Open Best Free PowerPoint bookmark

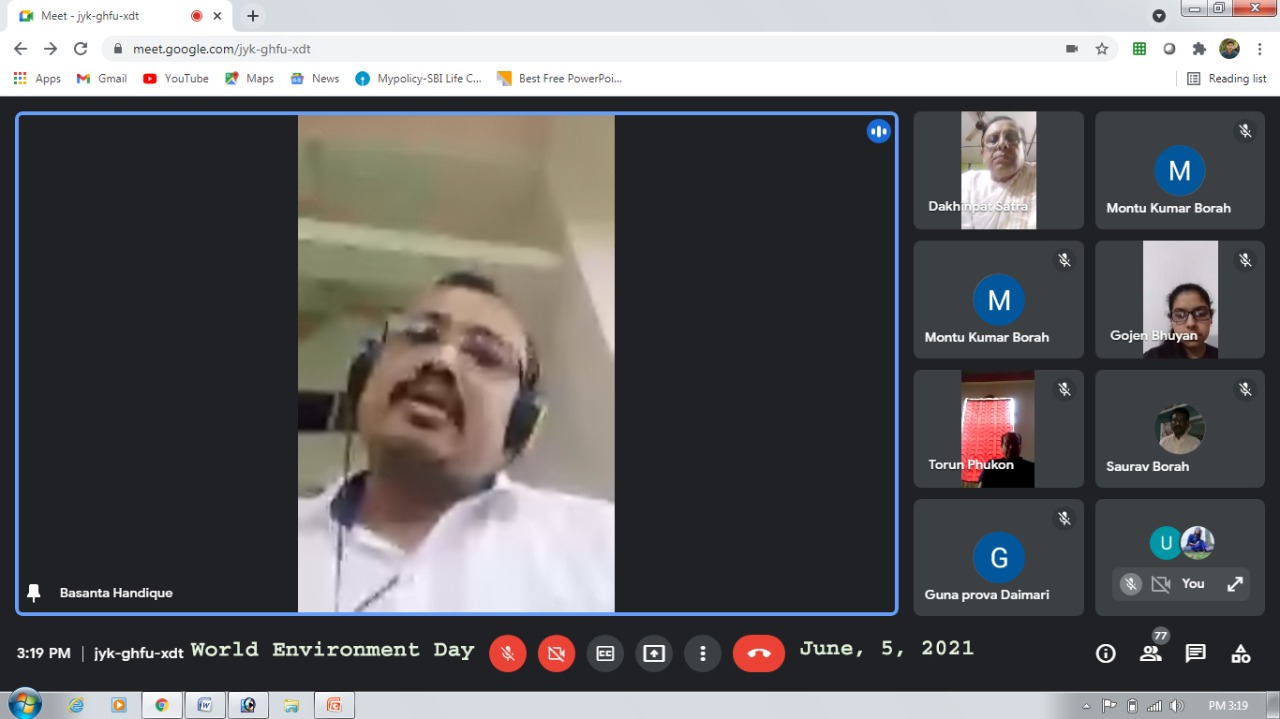[x=560, y=78]
